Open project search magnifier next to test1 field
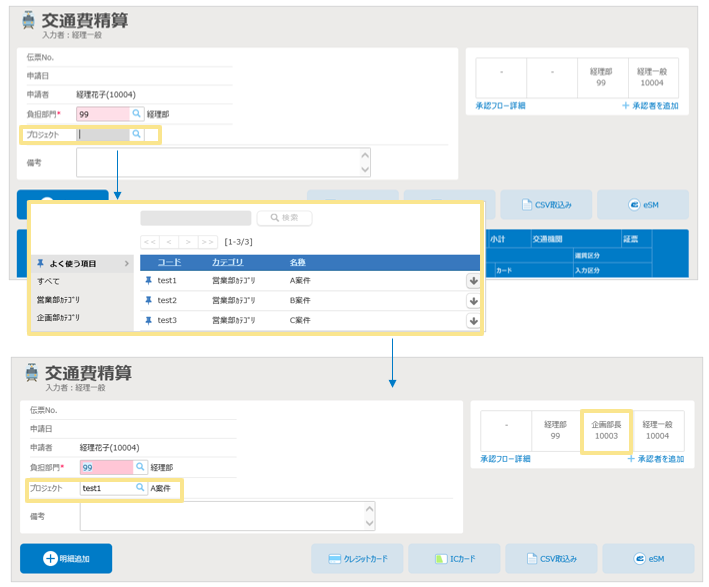Image resolution: width=709 pixels, height=587 pixels. point(141,488)
